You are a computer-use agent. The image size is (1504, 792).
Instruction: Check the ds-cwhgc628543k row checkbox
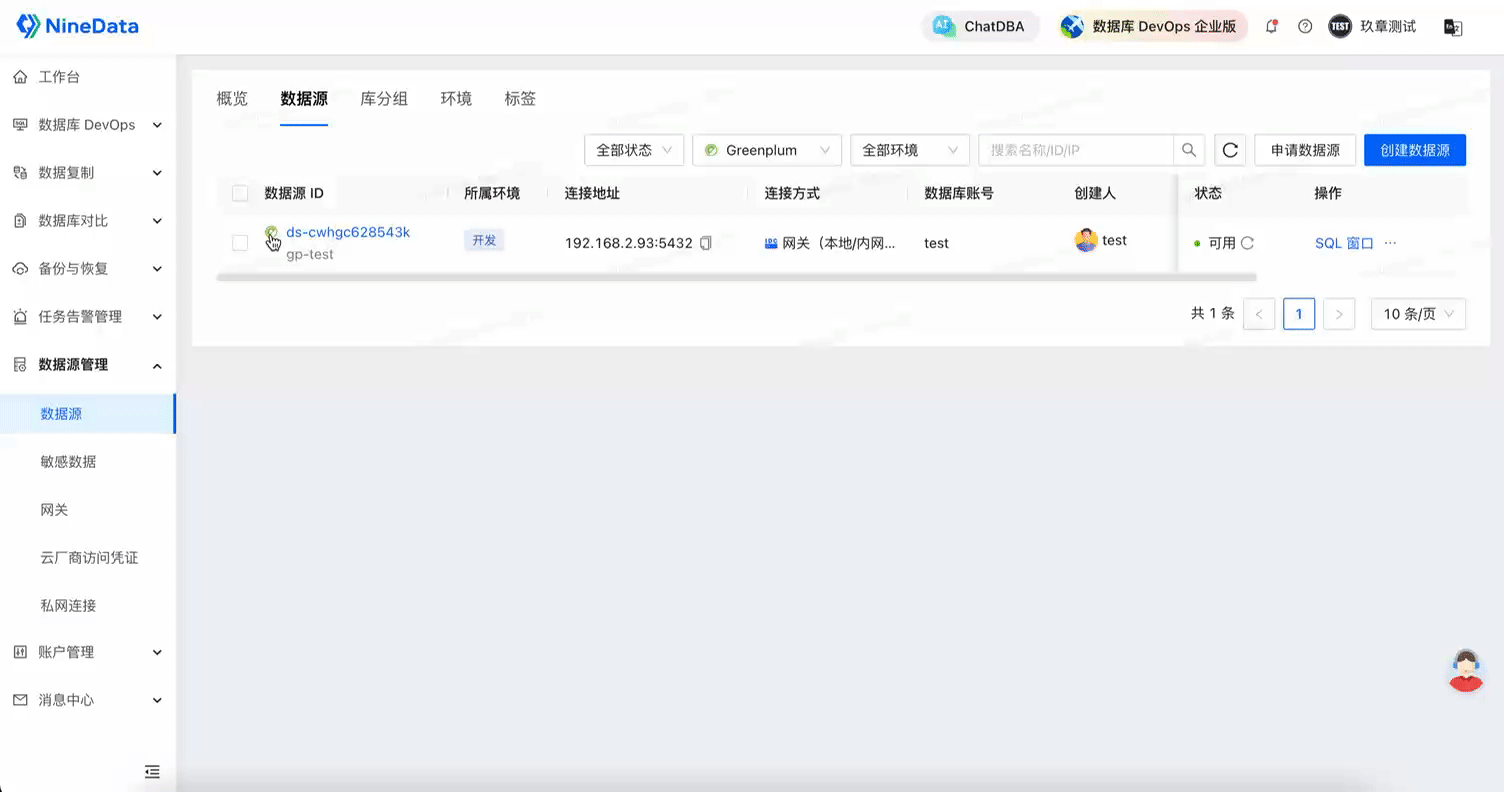pos(240,243)
